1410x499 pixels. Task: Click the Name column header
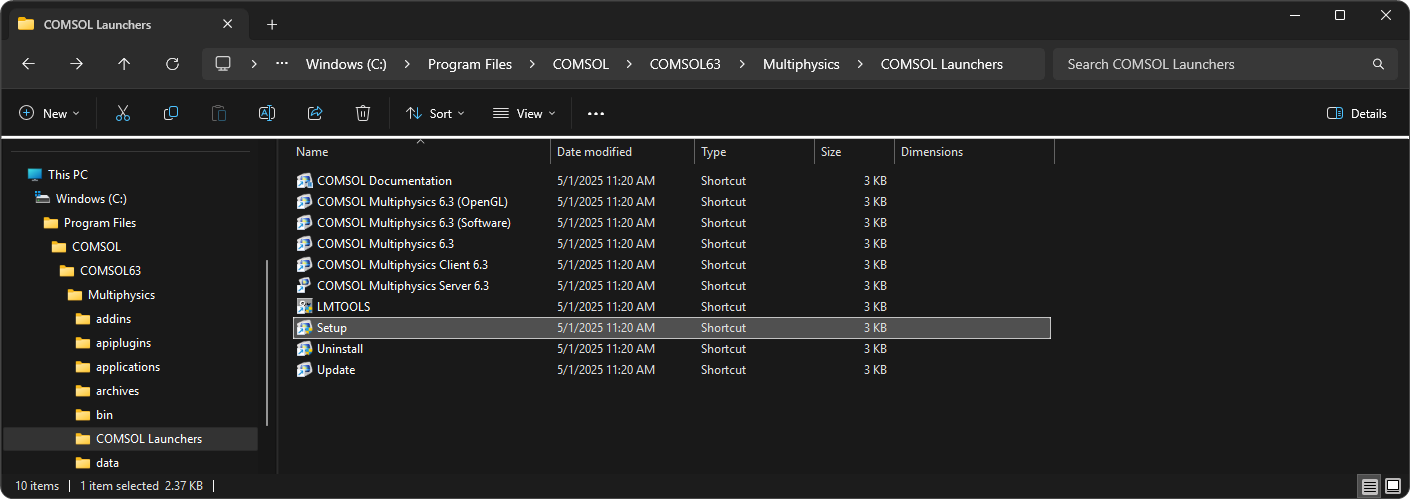420,152
